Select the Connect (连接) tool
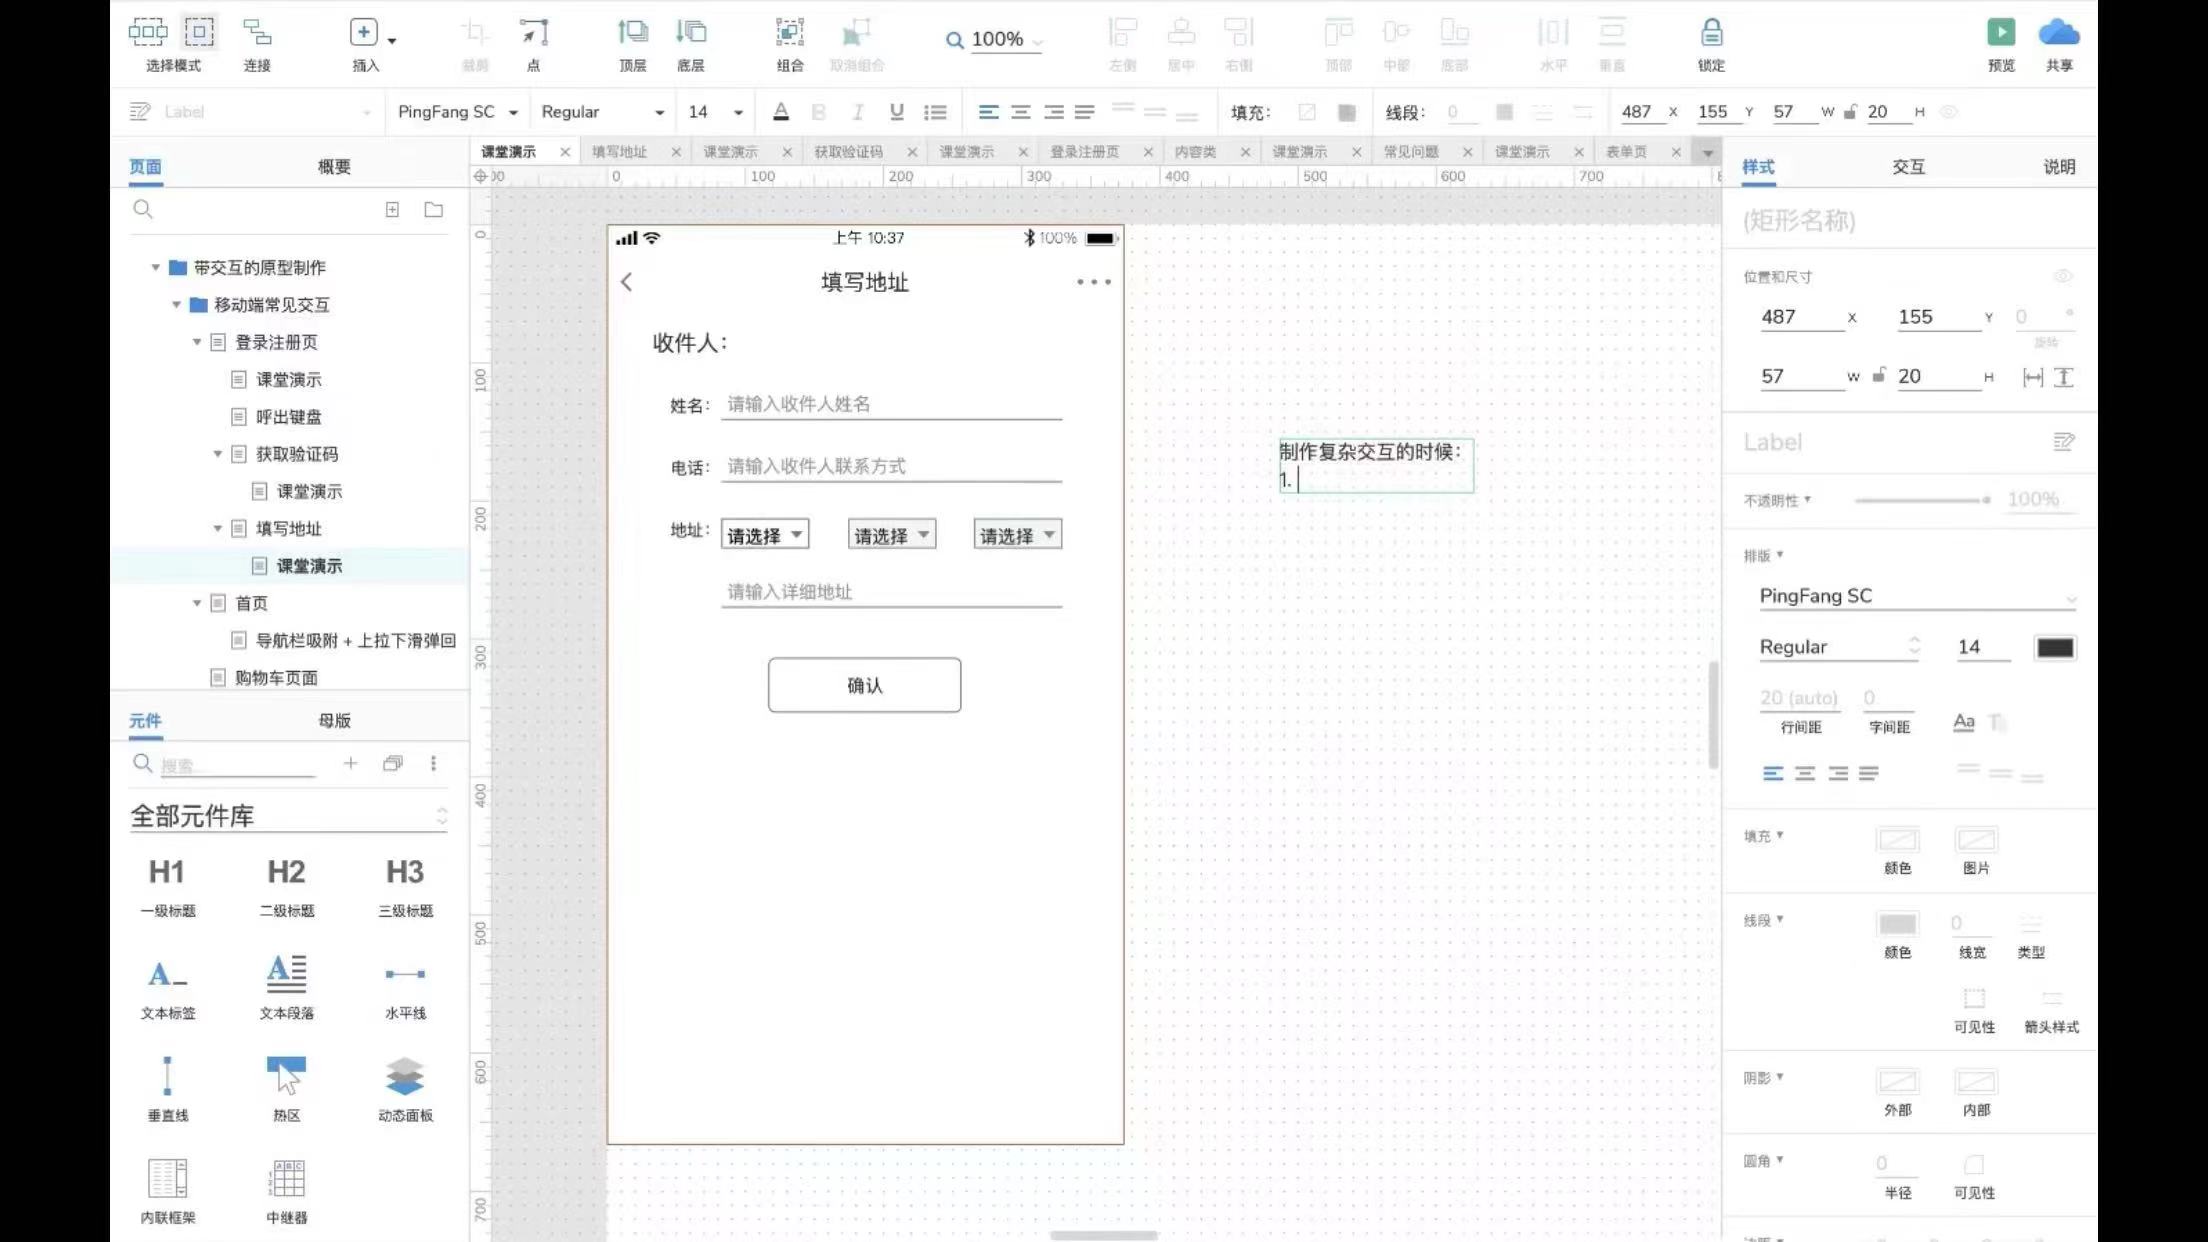 (x=257, y=33)
